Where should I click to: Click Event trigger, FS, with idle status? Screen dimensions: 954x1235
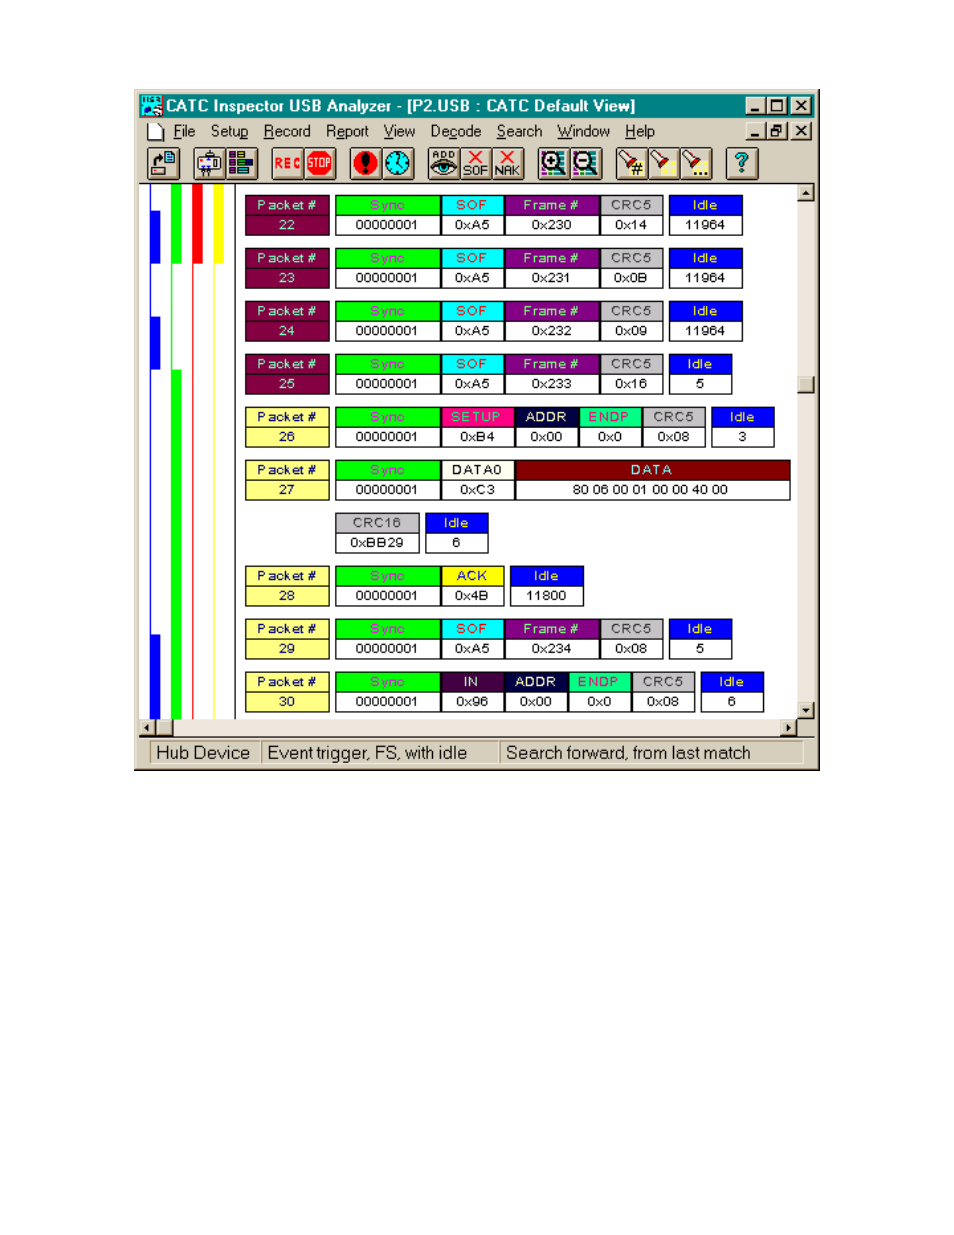[380, 753]
